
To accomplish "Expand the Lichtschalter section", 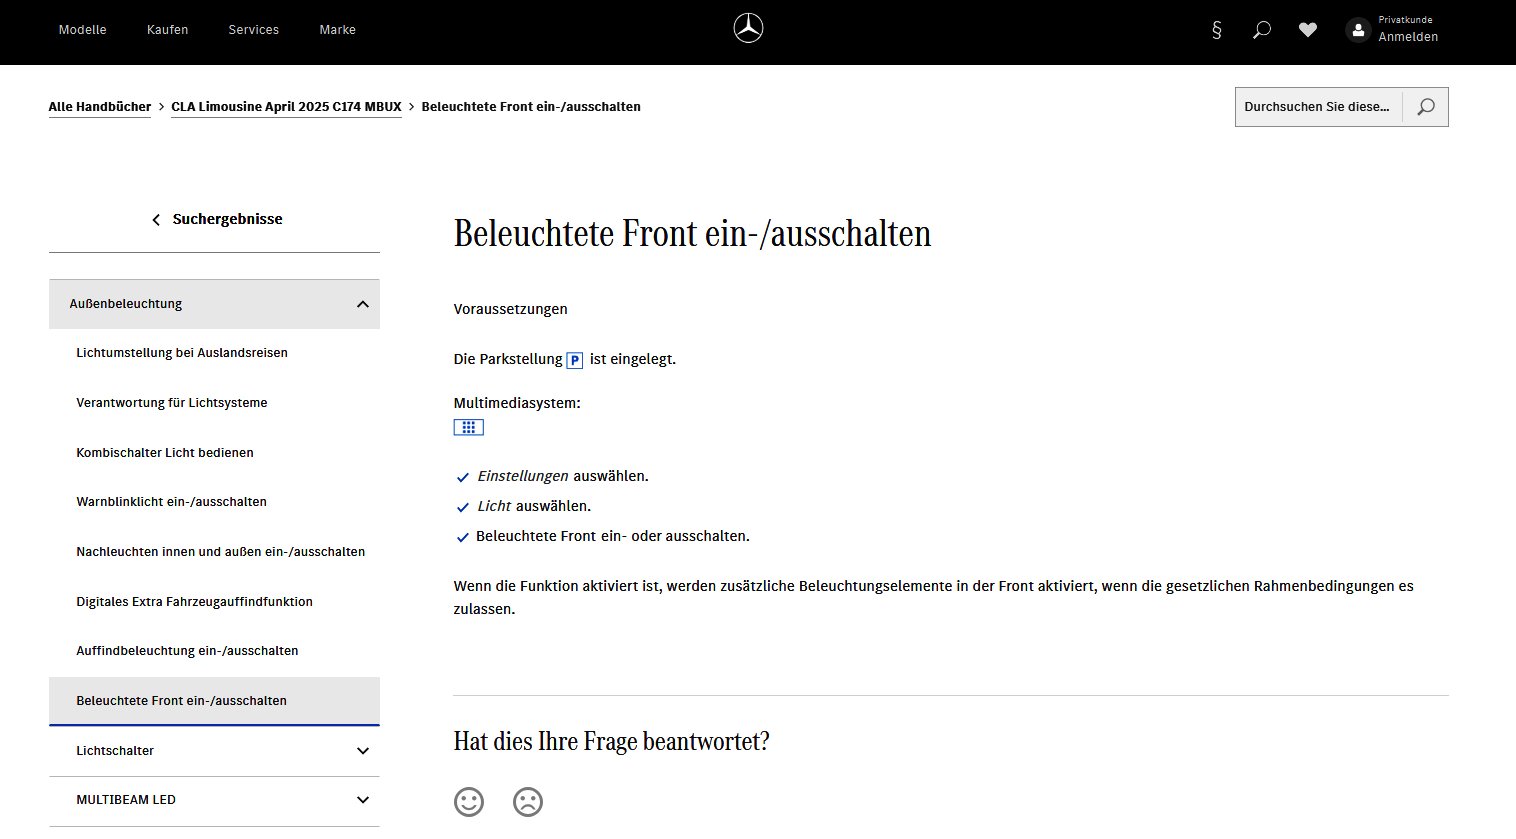I will click(x=363, y=751).
